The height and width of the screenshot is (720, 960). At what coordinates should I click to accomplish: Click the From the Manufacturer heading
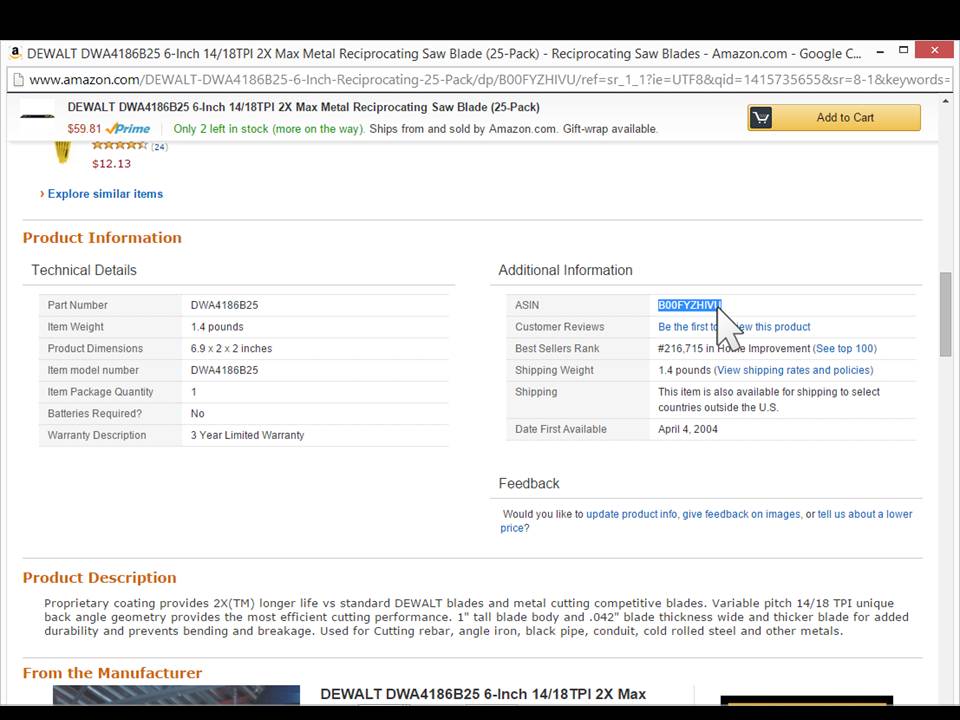112,673
